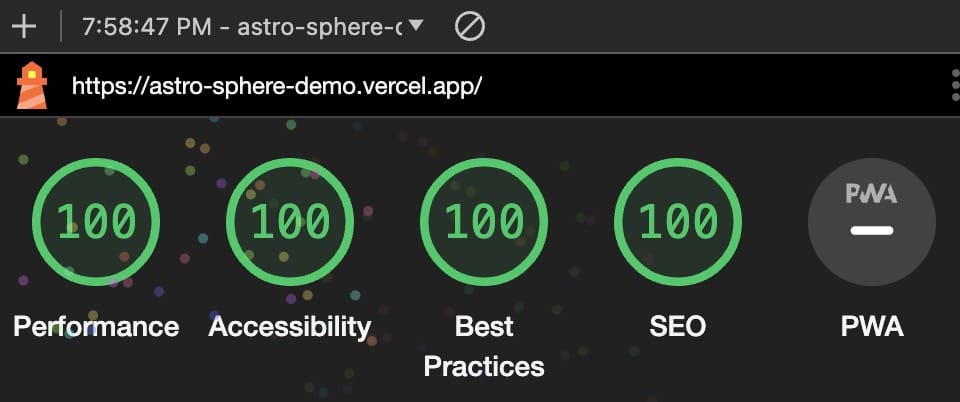Open the three-dot tools menu at the right edge
The height and width of the screenshot is (402, 960).
[955, 85]
